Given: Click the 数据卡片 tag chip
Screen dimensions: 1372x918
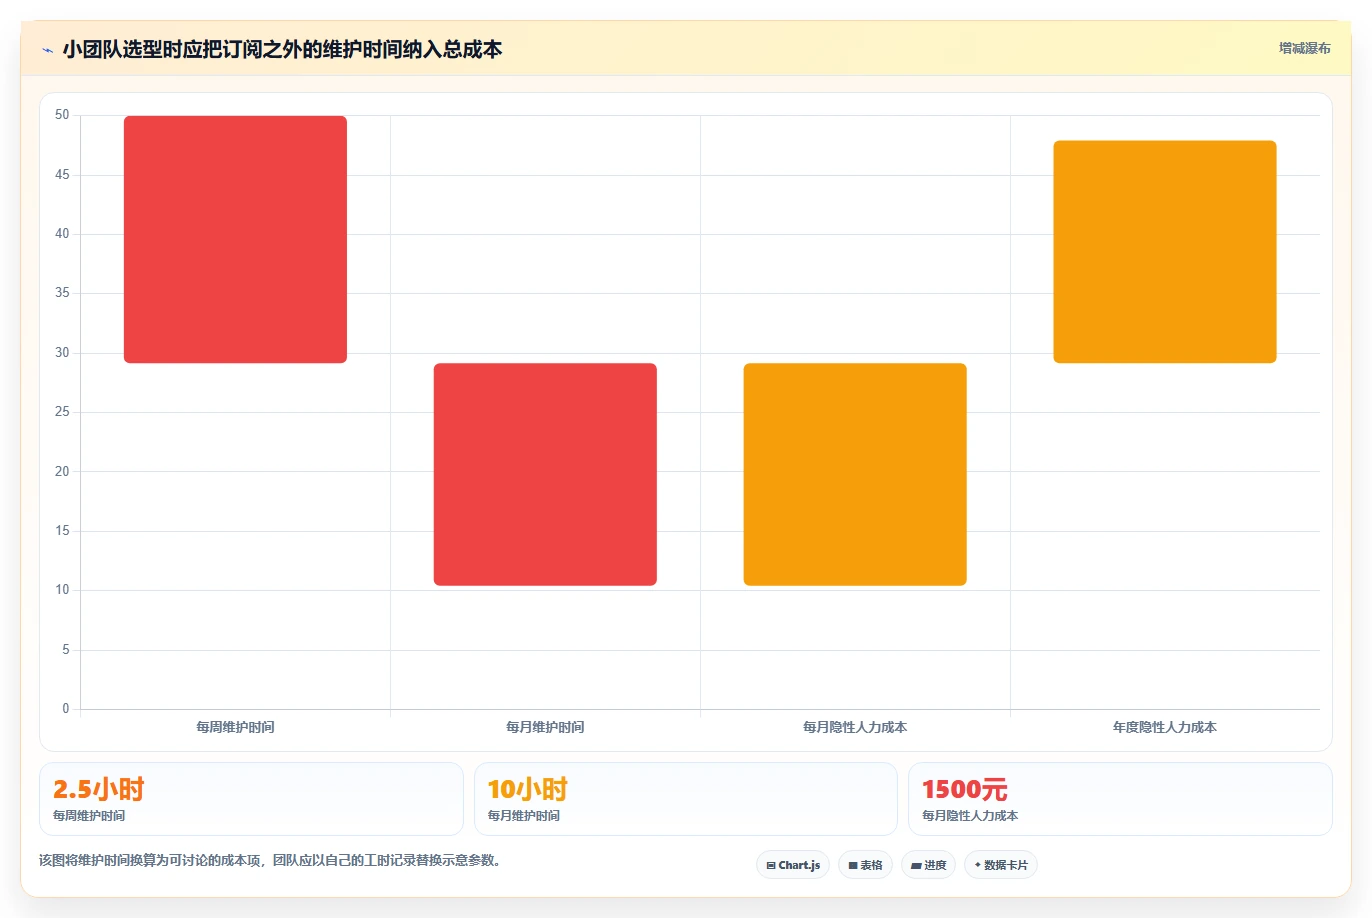Looking at the screenshot, I should [x=1000, y=865].
